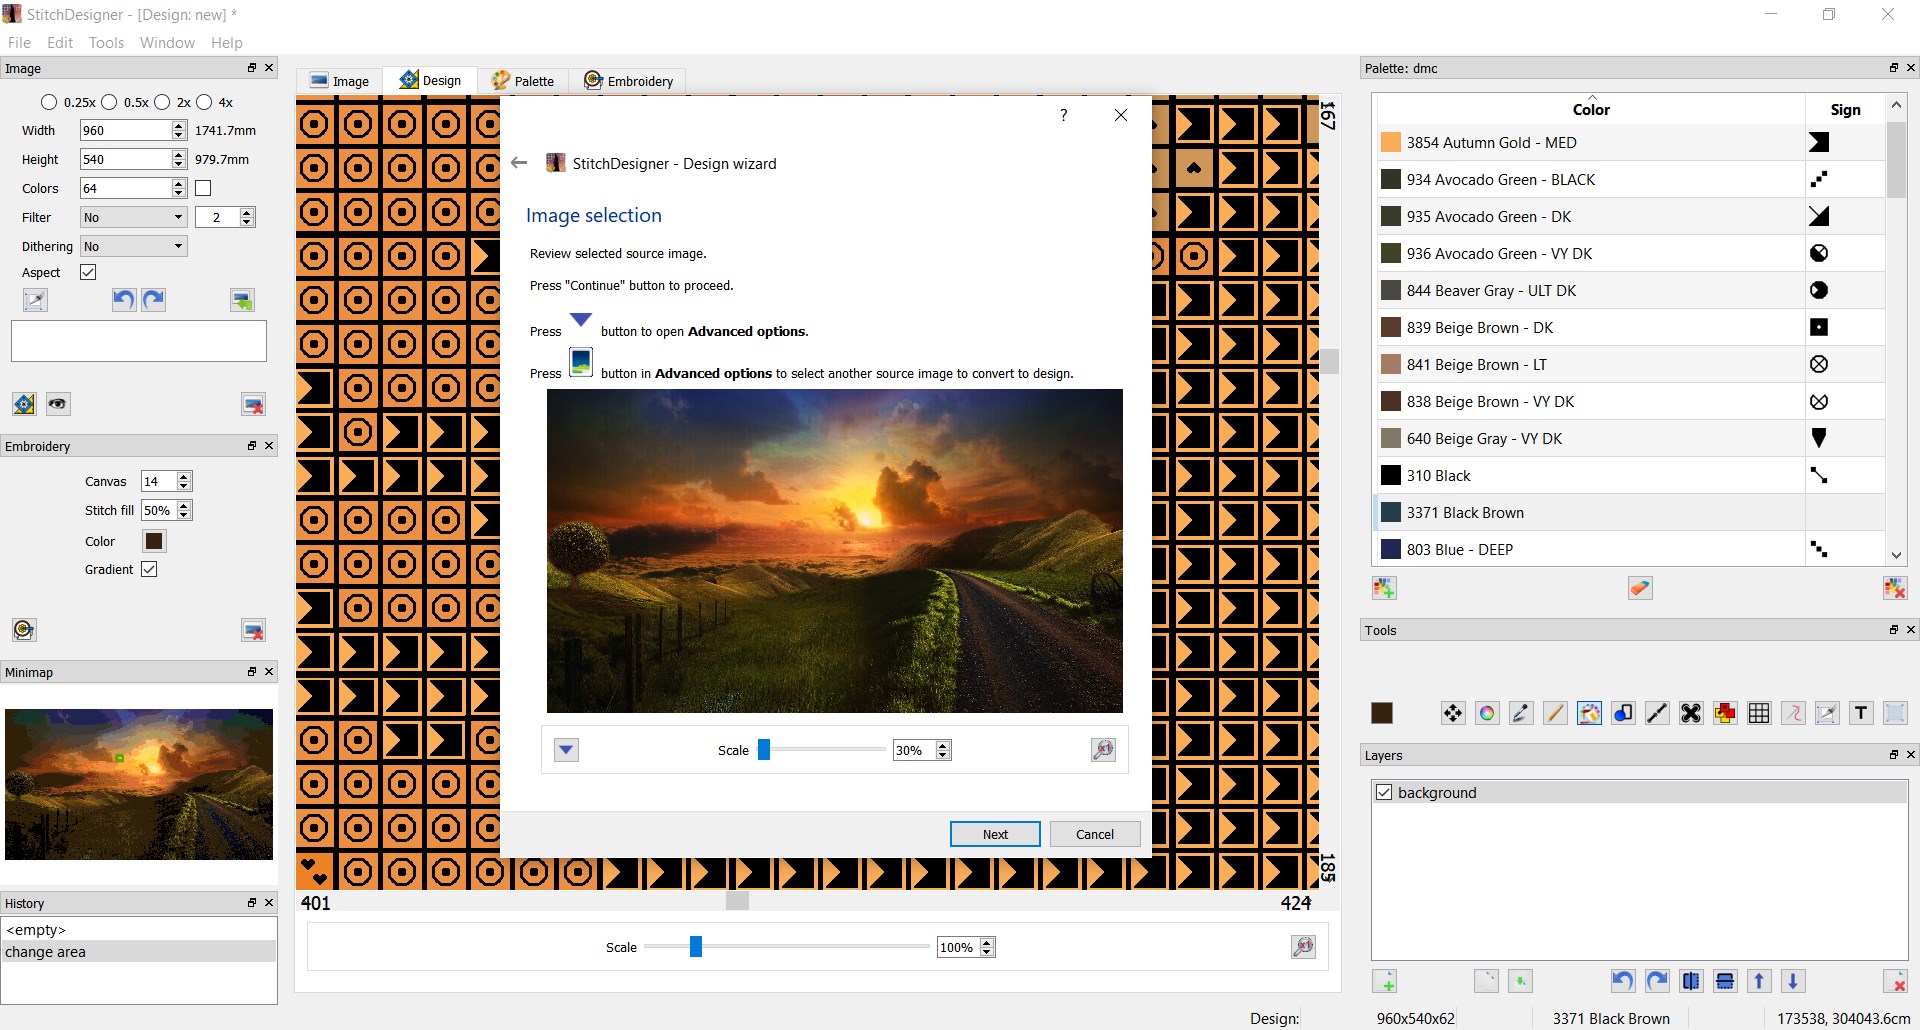Click the delete layer icon in Layers panel
Screen dimensions: 1920x1030
[x=1895, y=981]
